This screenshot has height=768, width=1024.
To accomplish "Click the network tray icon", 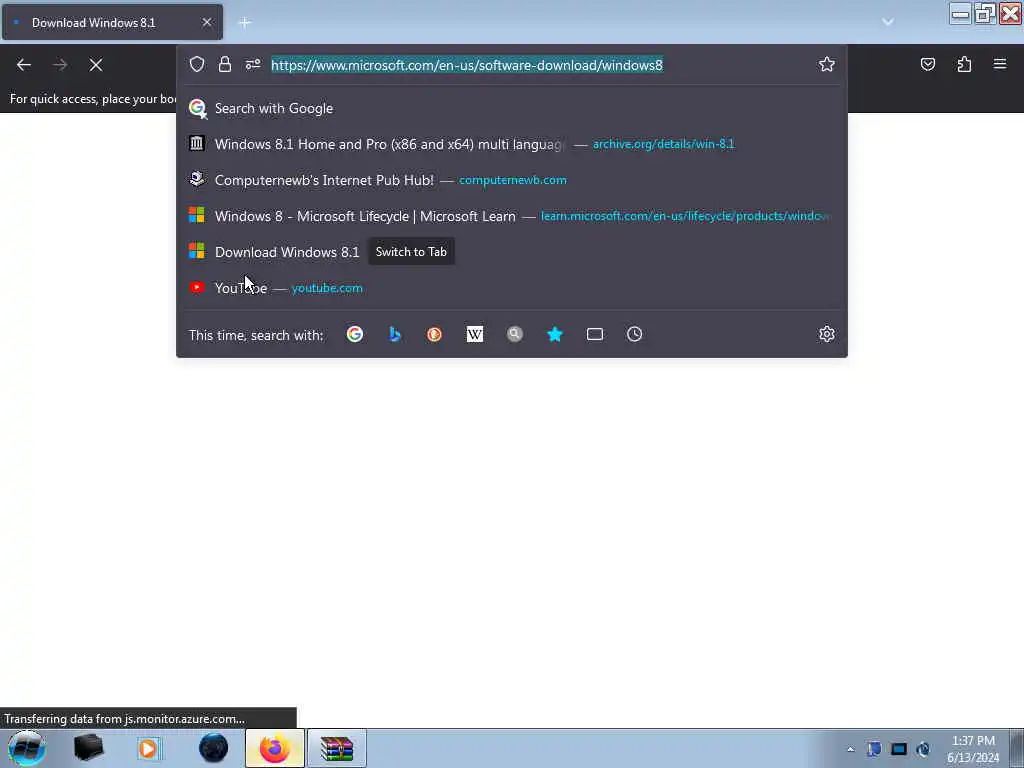I will (899, 749).
